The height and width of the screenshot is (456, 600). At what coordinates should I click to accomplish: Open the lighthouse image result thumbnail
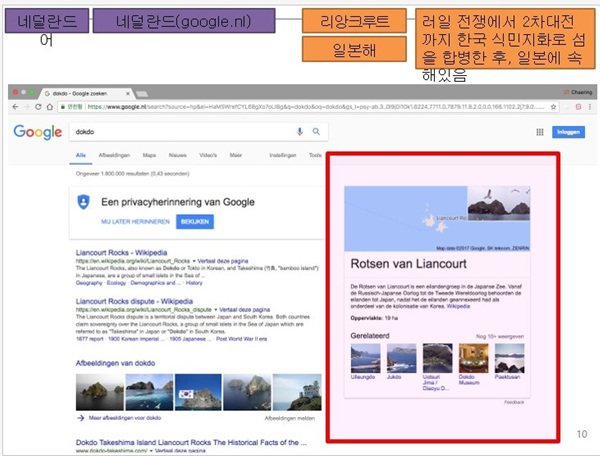297,392
